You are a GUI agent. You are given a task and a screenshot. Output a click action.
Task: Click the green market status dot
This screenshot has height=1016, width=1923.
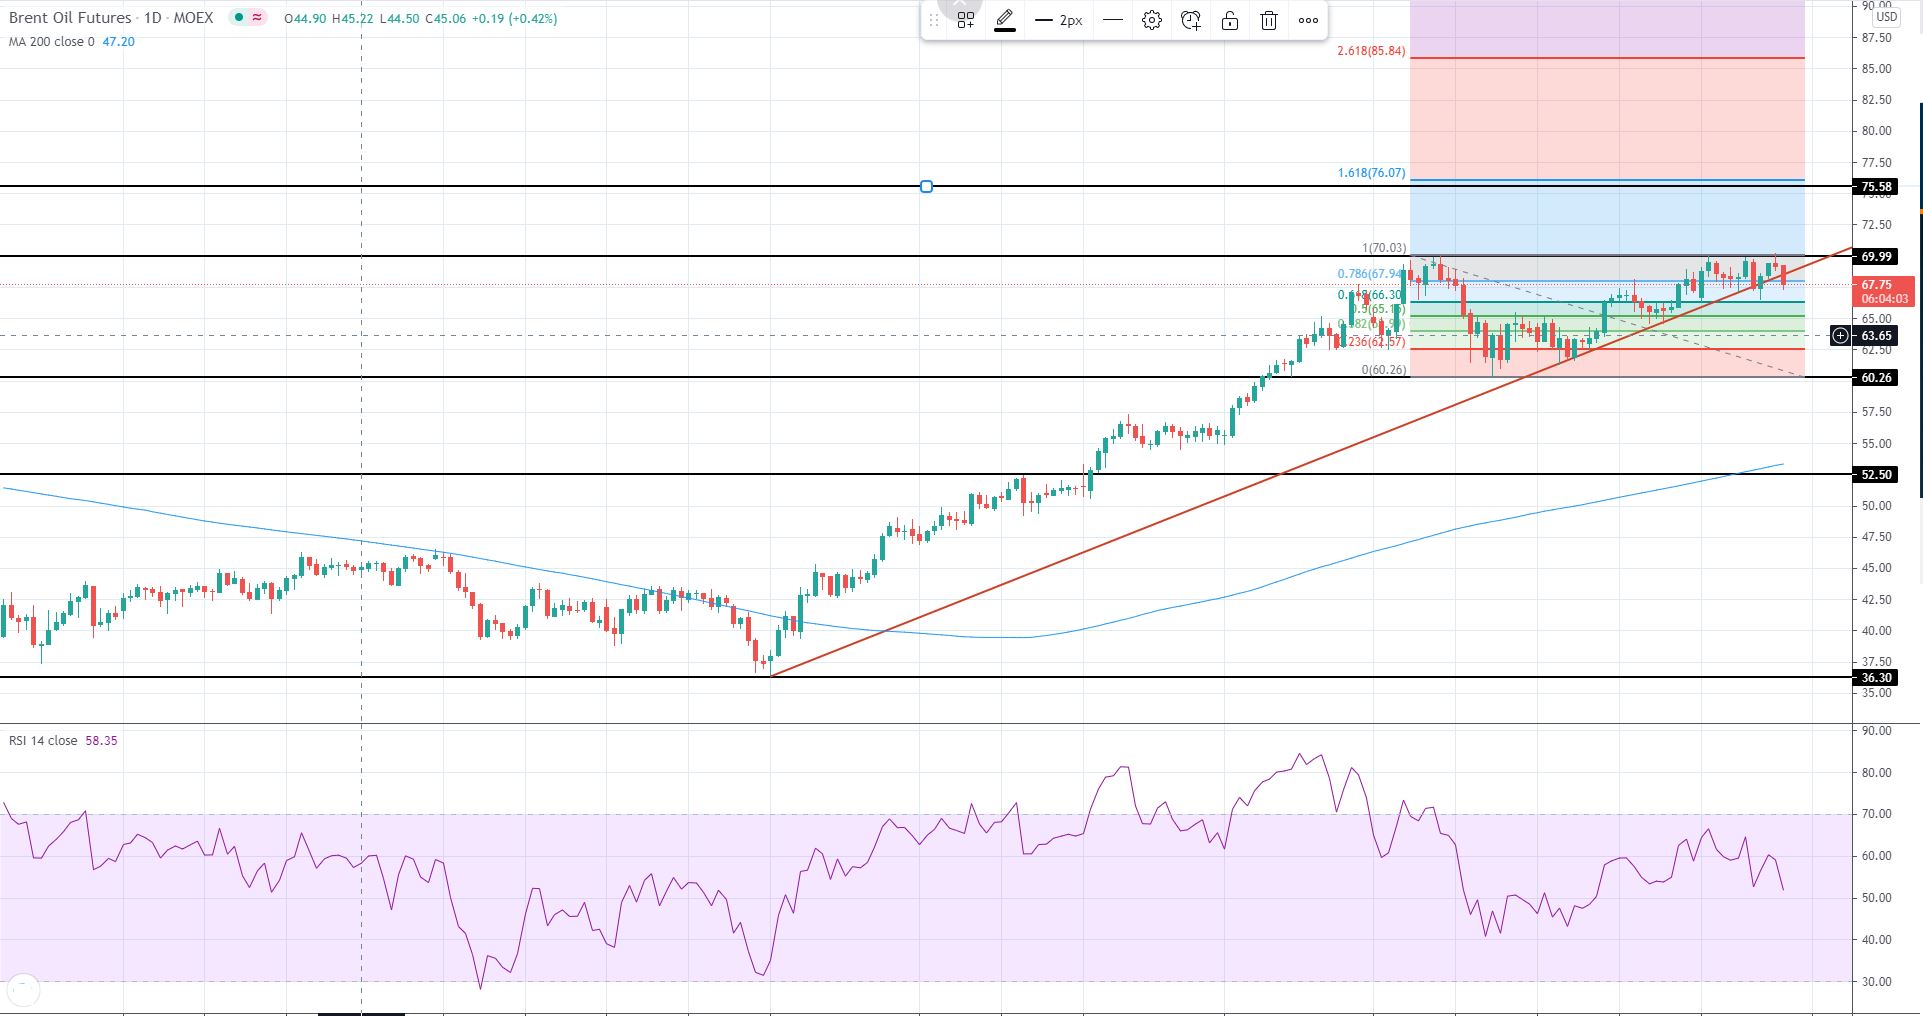(238, 18)
